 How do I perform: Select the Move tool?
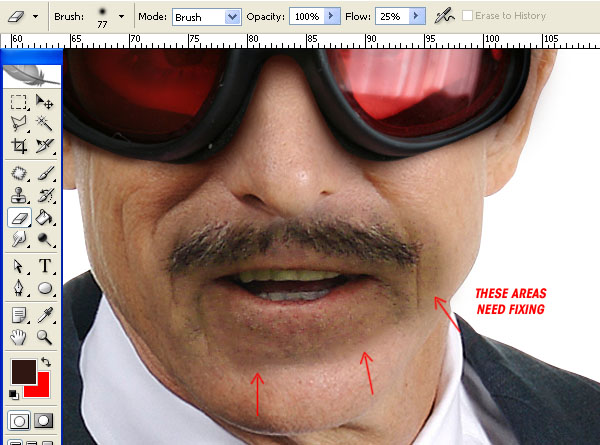(44, 102)
